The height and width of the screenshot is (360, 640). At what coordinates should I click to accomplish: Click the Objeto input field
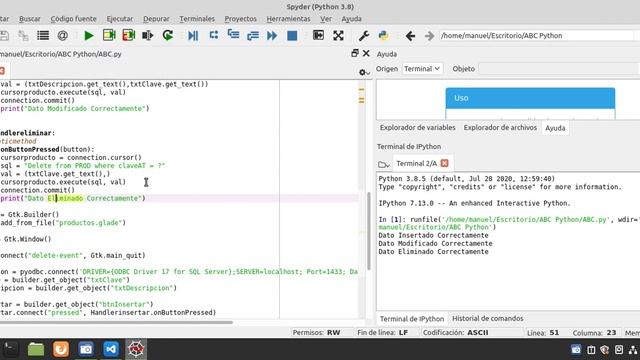click(559, 69)
